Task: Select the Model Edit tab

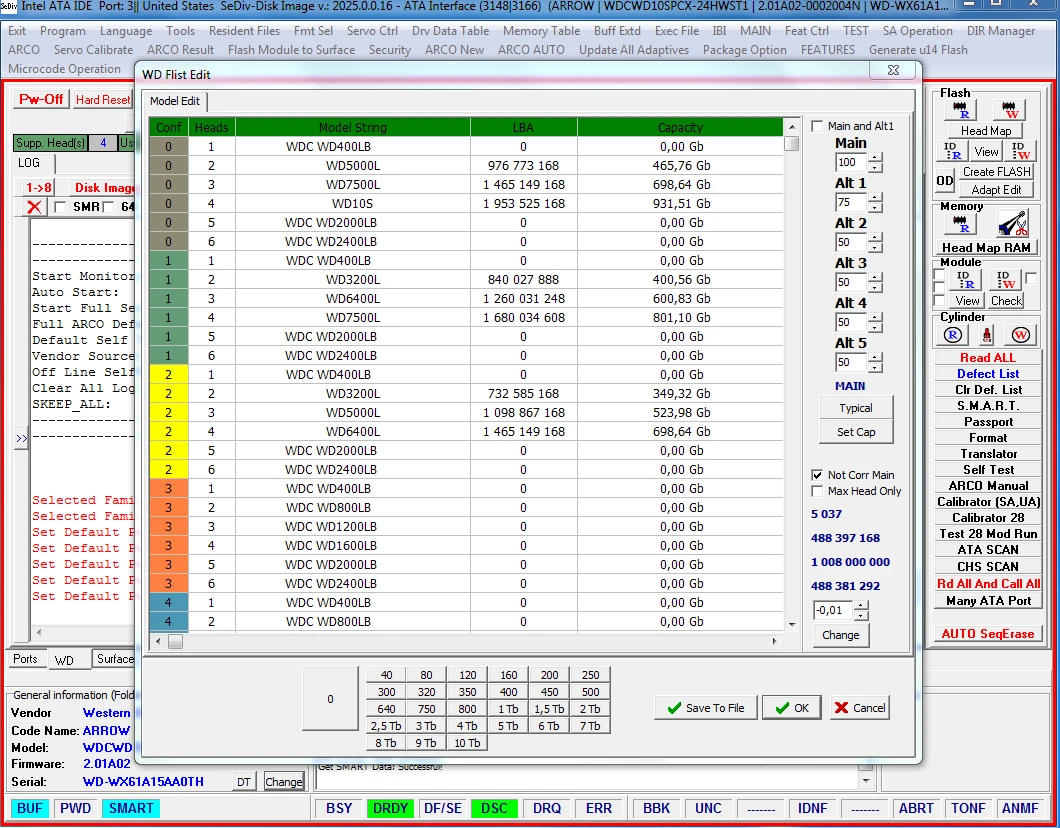Action: pyautogui.click(x=175, y=101)
